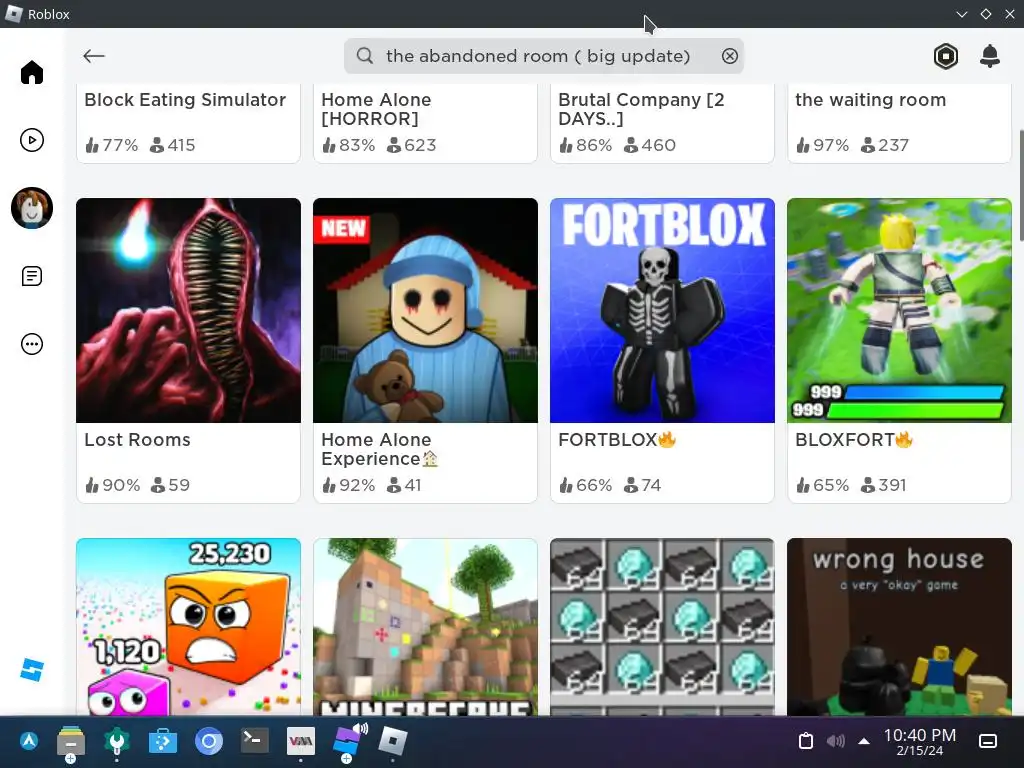Go back with the left arrow
The image size is (1024, 768).
pos(94,56)
